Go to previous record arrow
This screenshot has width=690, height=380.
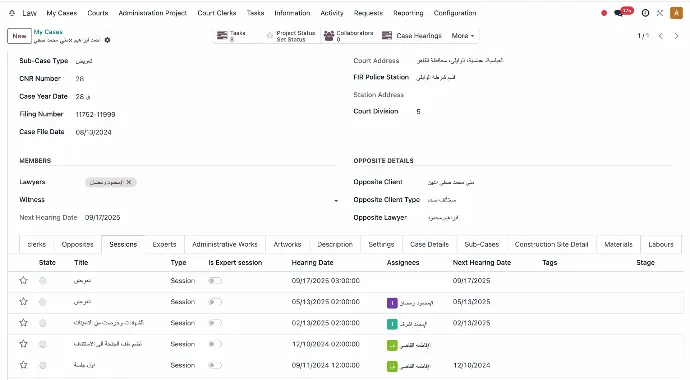(661, 36)
